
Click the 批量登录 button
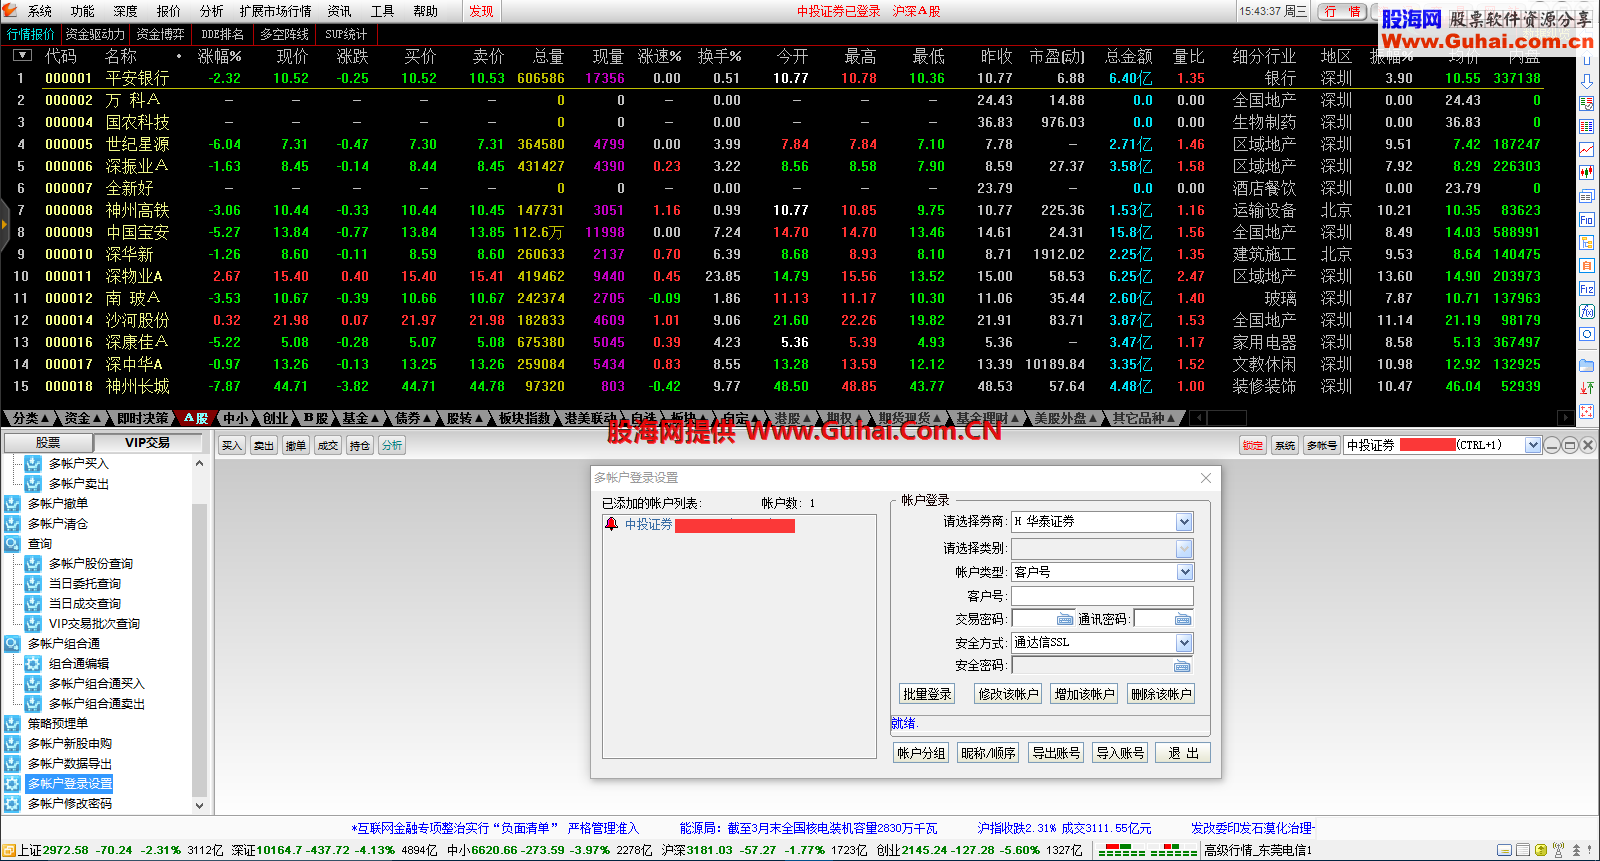pos(927,694)
